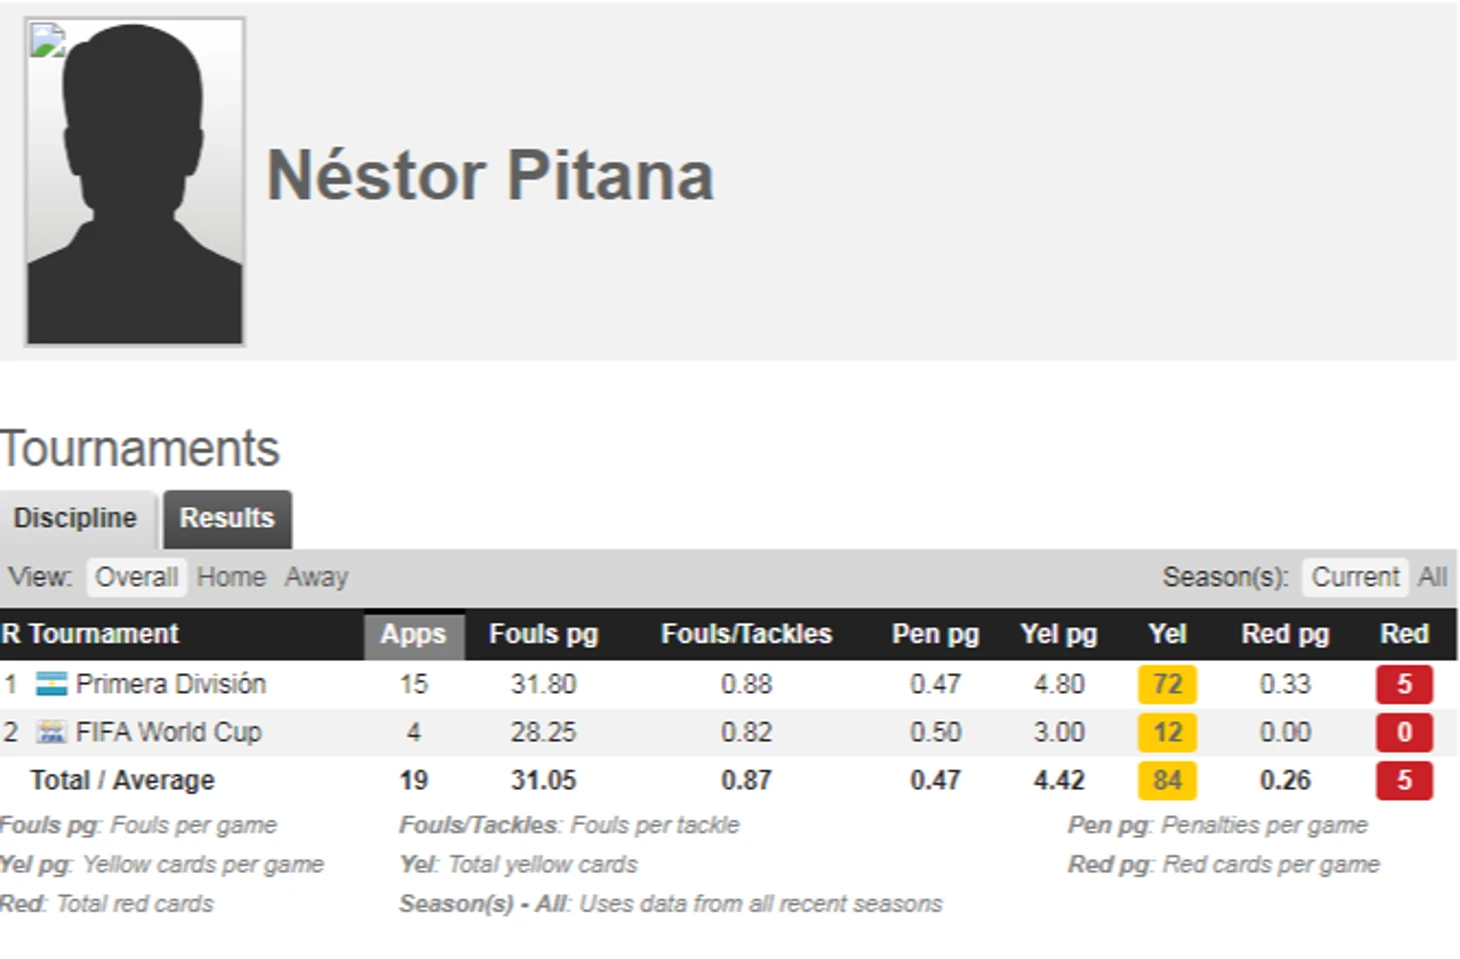The height and width of the screenshot is (959, 1460).
Task: Click Néstor Pitana's silhouette profile picture
Action: click(x=135, y=182)
